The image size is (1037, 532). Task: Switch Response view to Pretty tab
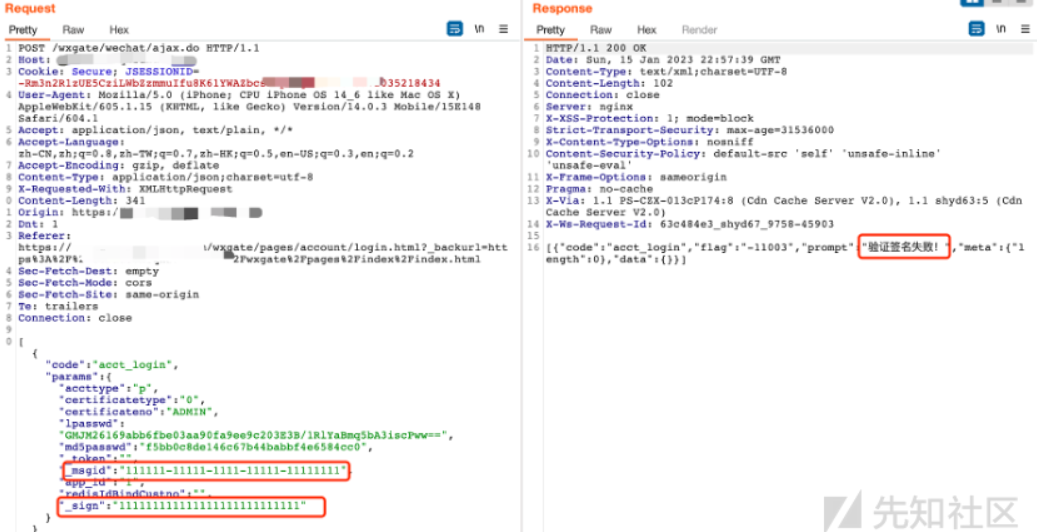pos(551,30)
